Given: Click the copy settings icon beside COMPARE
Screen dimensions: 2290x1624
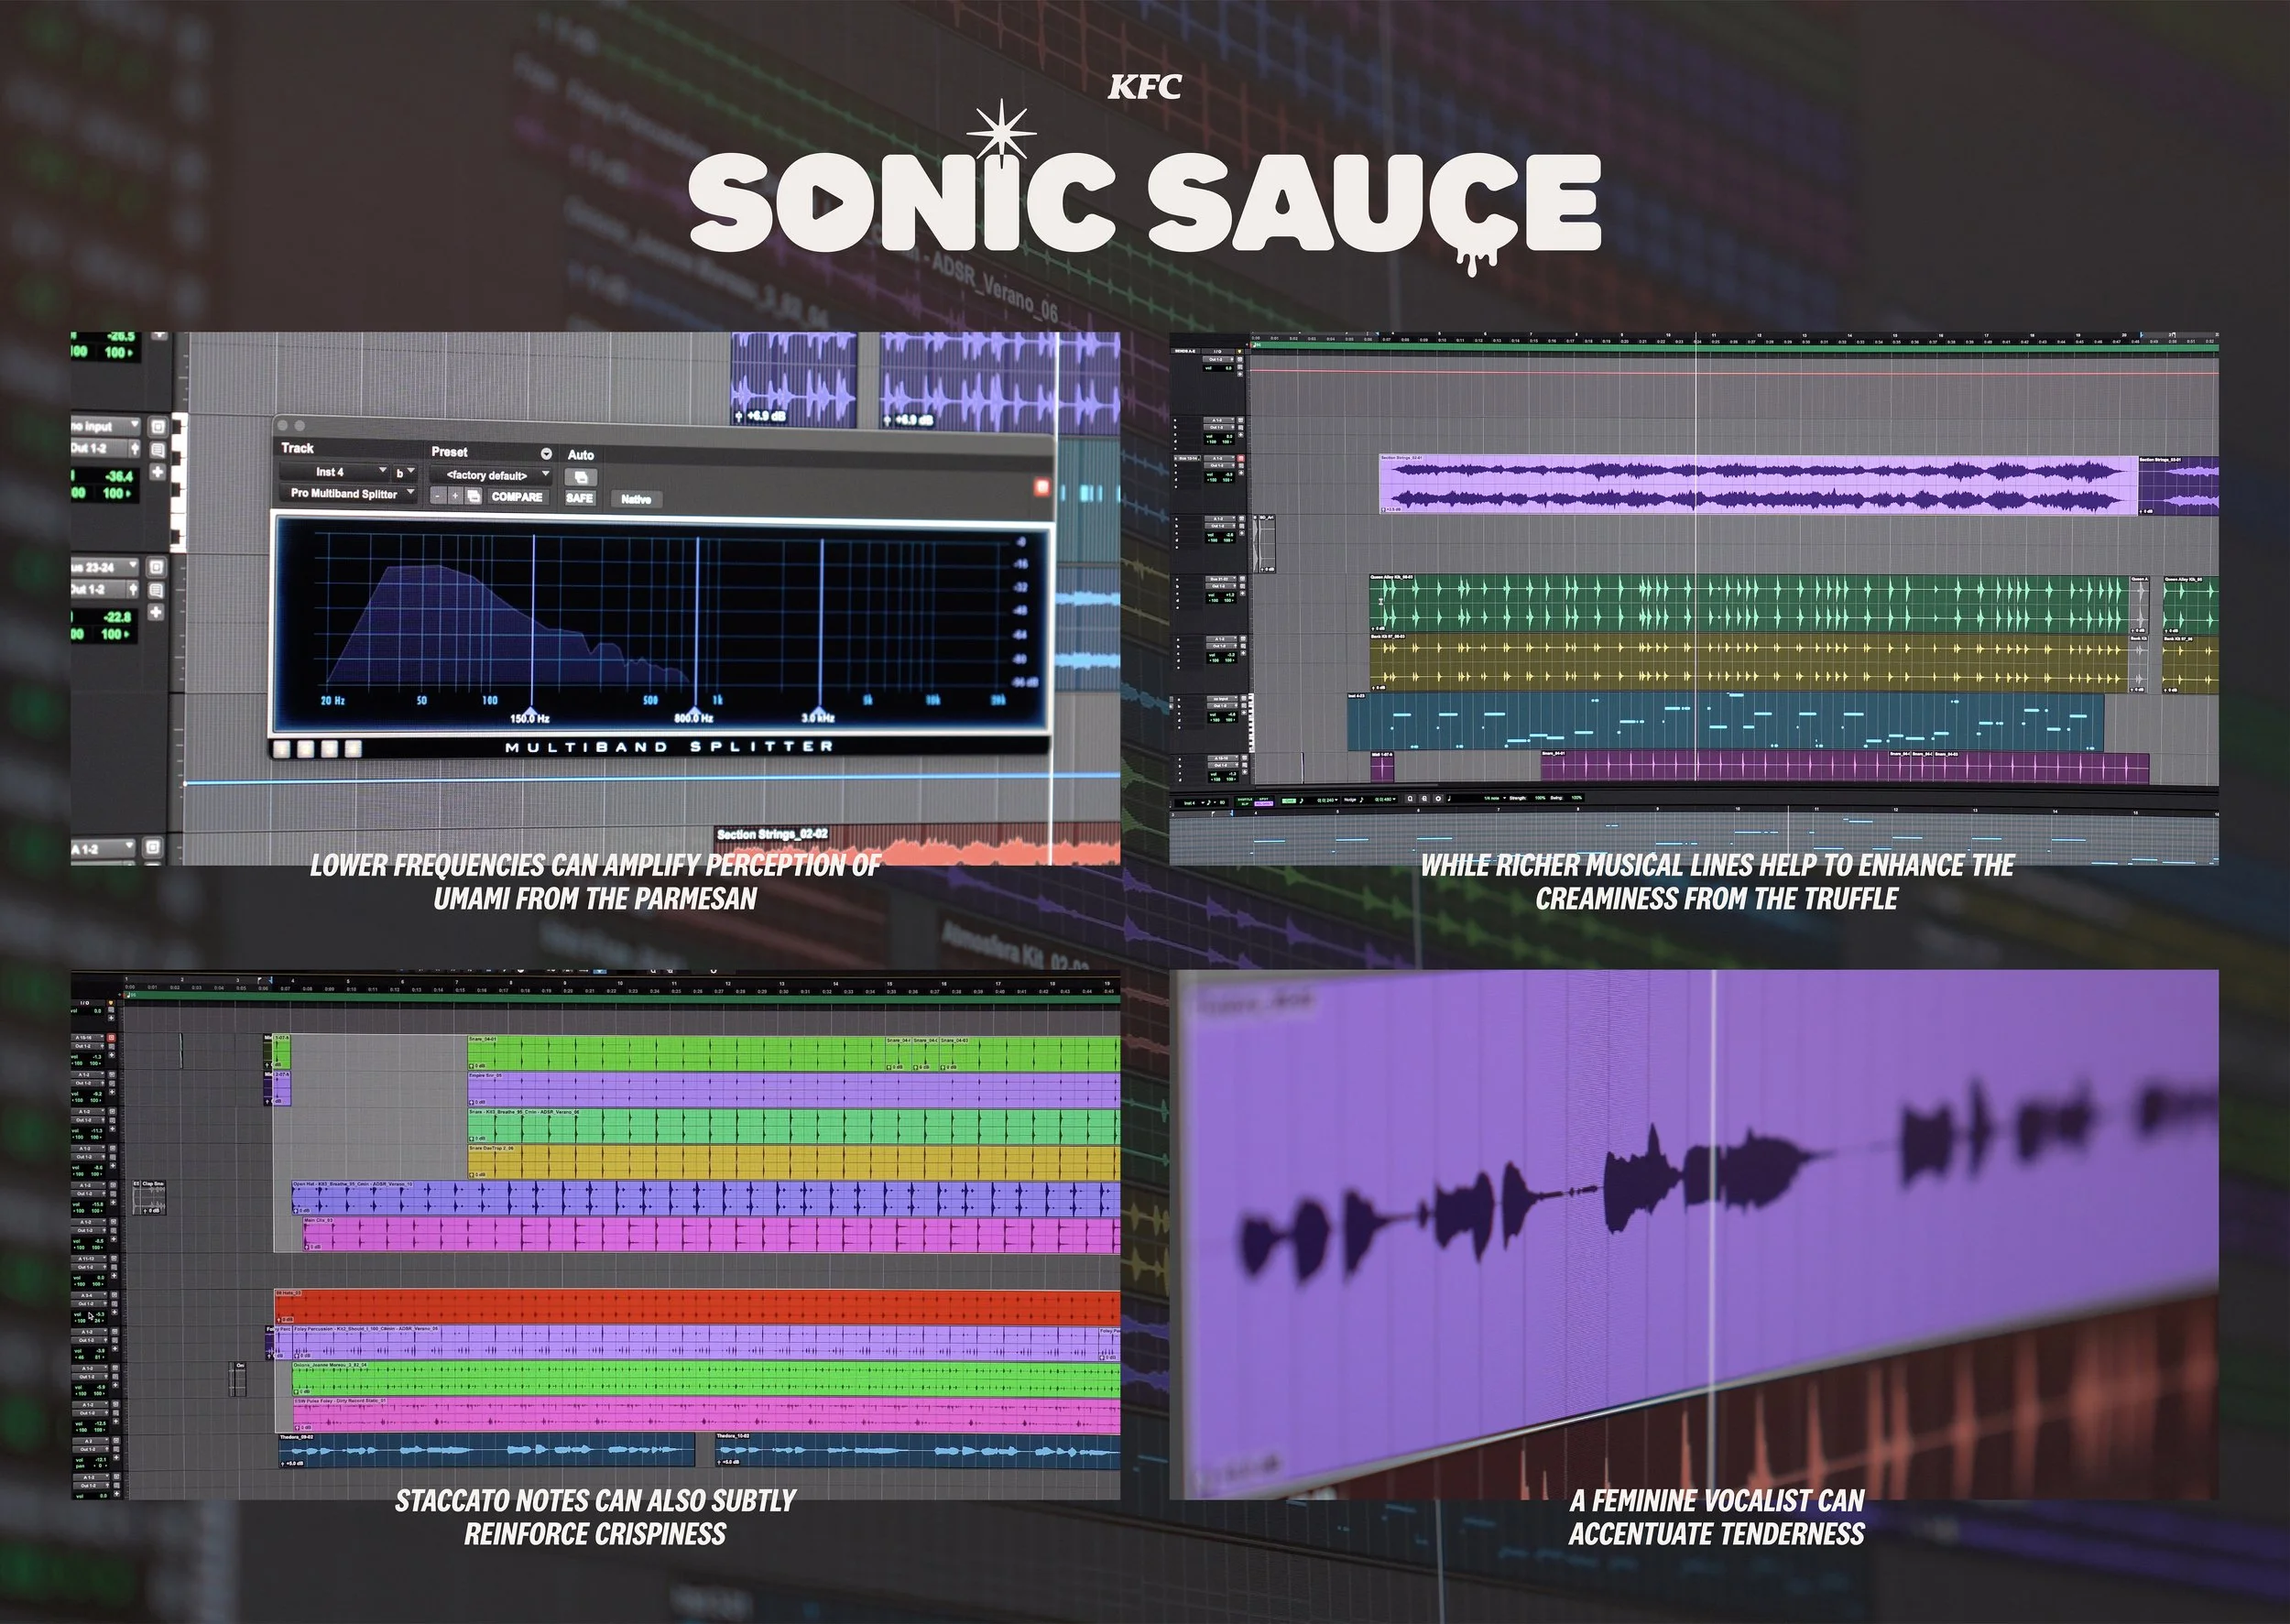Looking at the screenshot, I should click(473, 496).
